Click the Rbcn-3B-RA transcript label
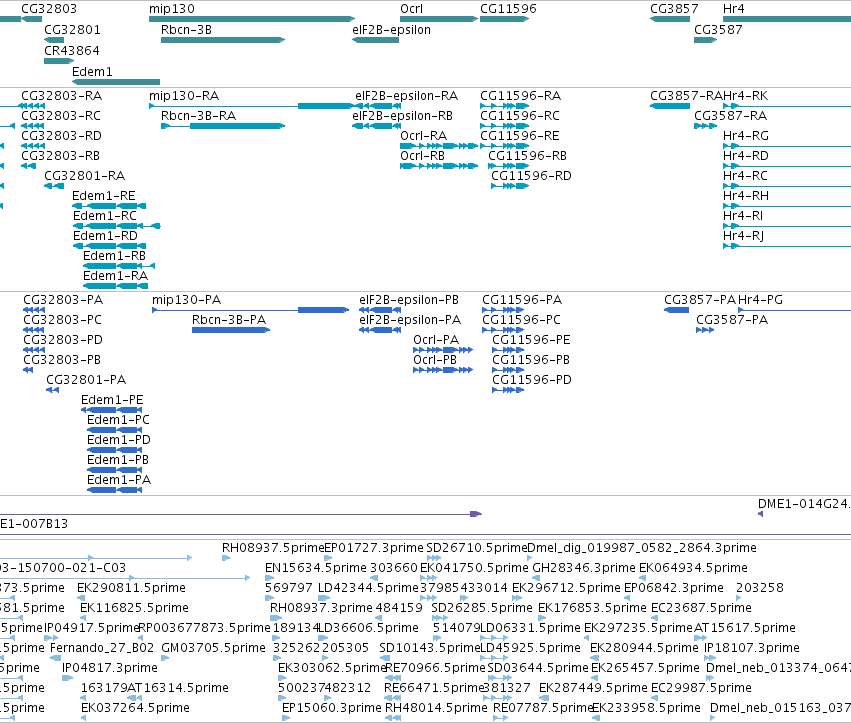The height and width of the screenshot is (723, 851). pyautogui.click(x=199, y=116)
